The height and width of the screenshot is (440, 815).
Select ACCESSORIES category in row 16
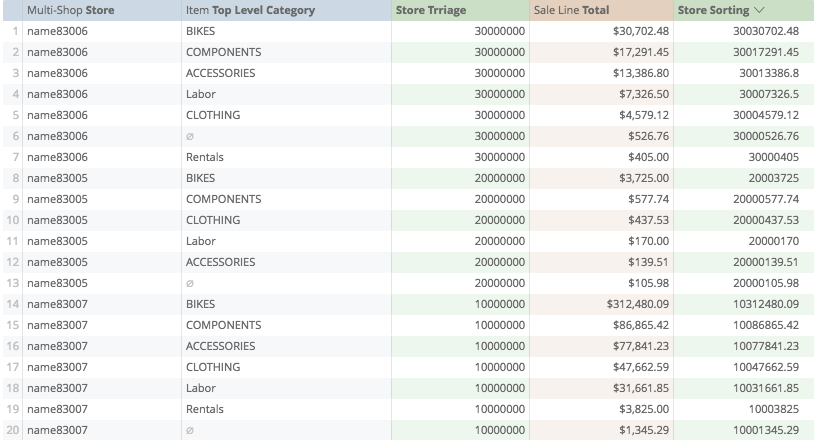tap(220, 346)
